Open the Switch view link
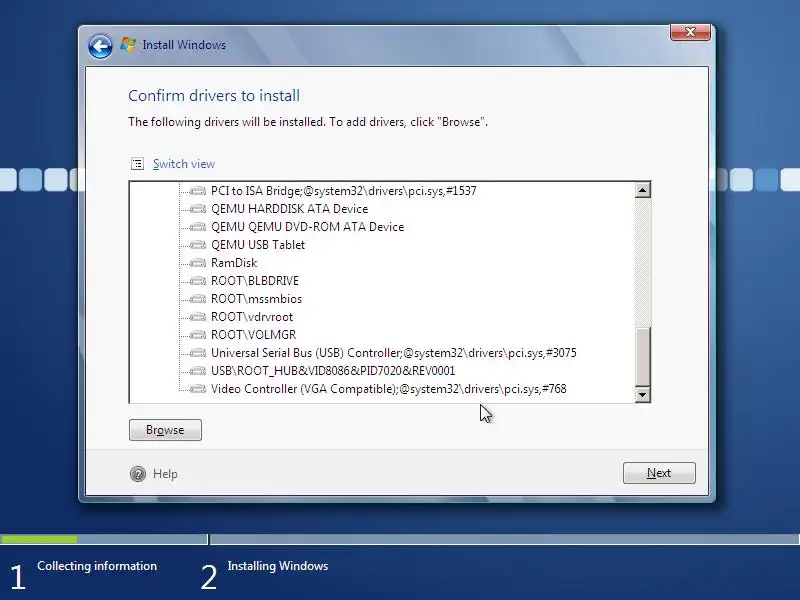 point(184,164)
